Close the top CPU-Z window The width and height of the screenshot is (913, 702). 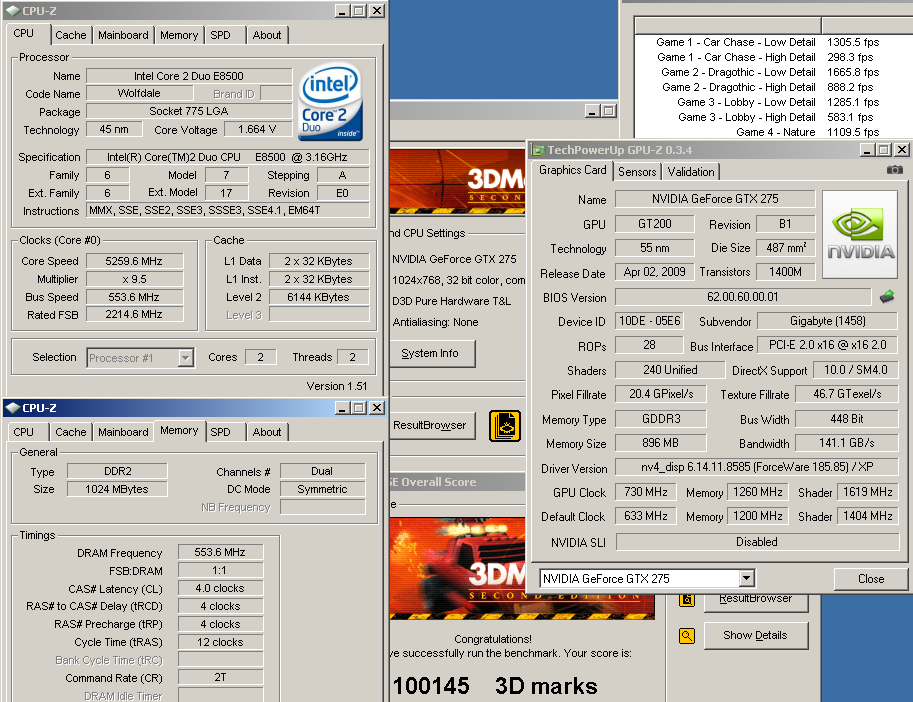tap(377, 10)
